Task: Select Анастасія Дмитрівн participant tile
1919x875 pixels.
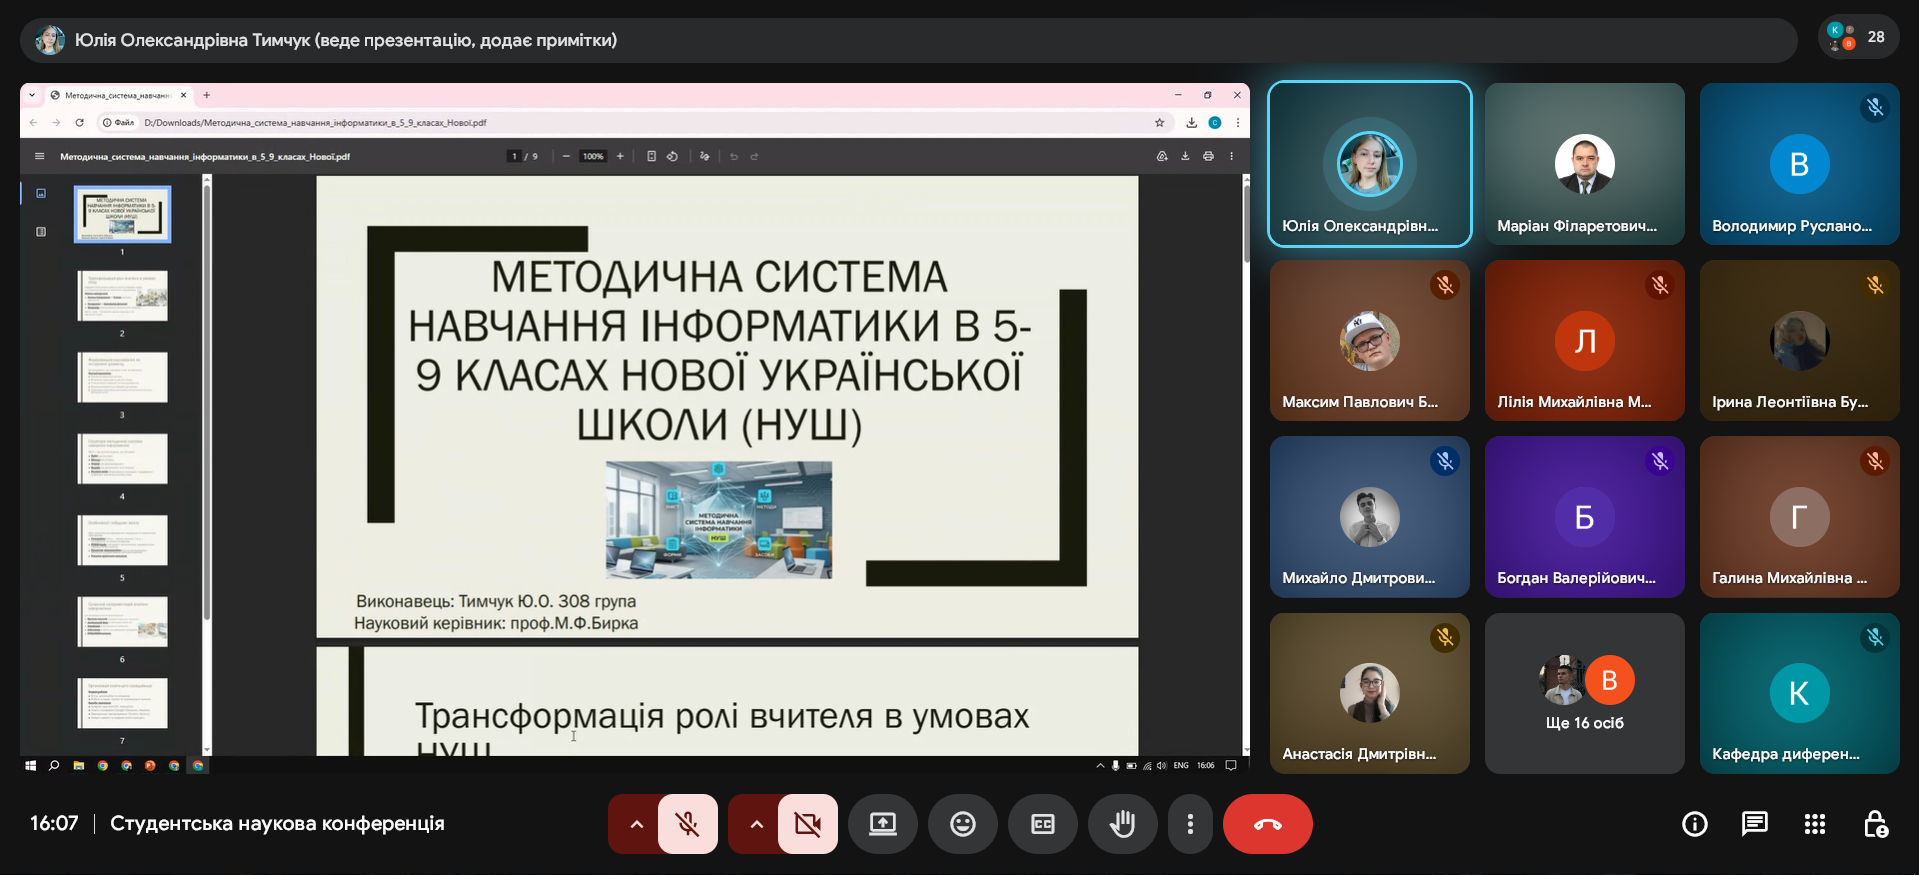Action: [x=1370, y=693]
